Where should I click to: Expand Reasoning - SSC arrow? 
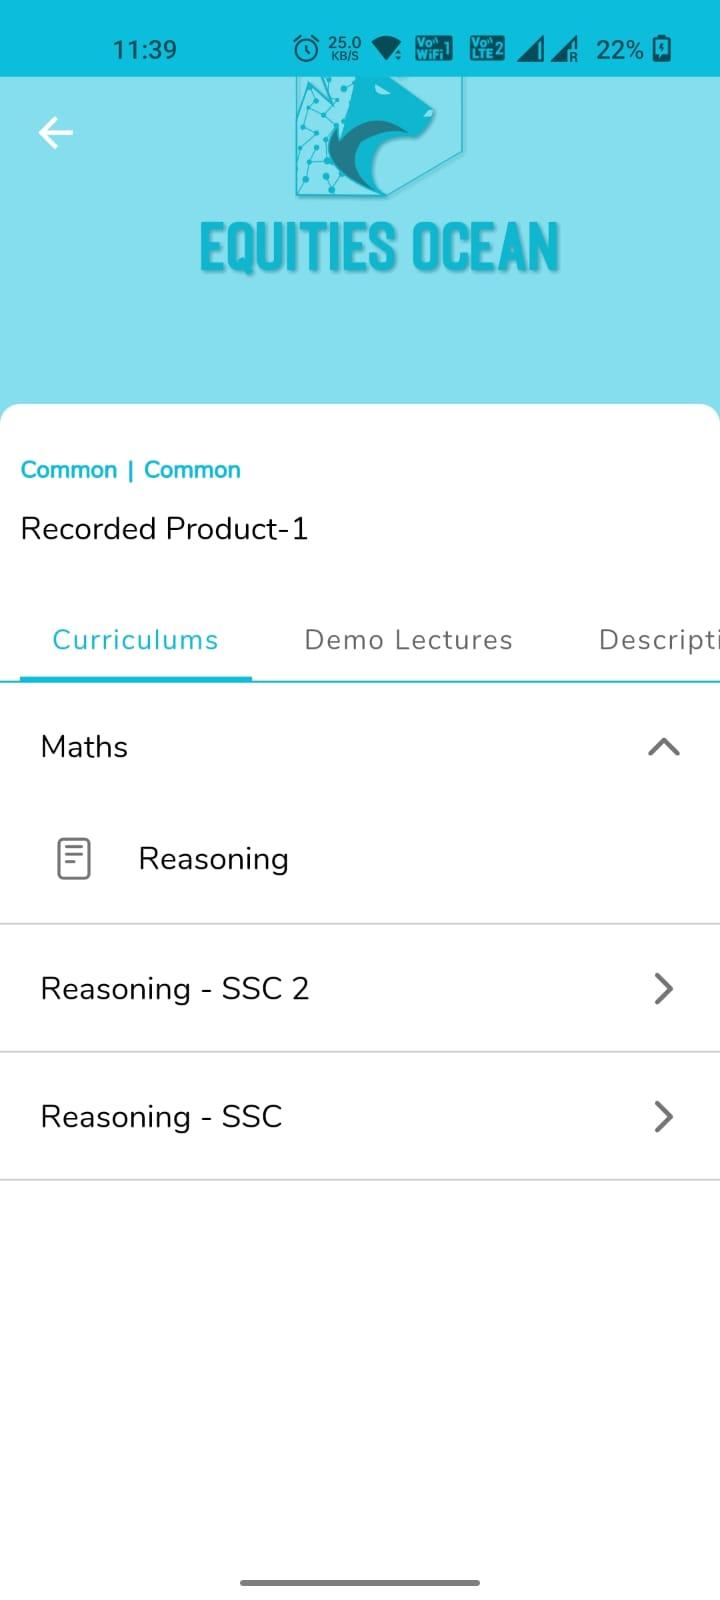664,1116
